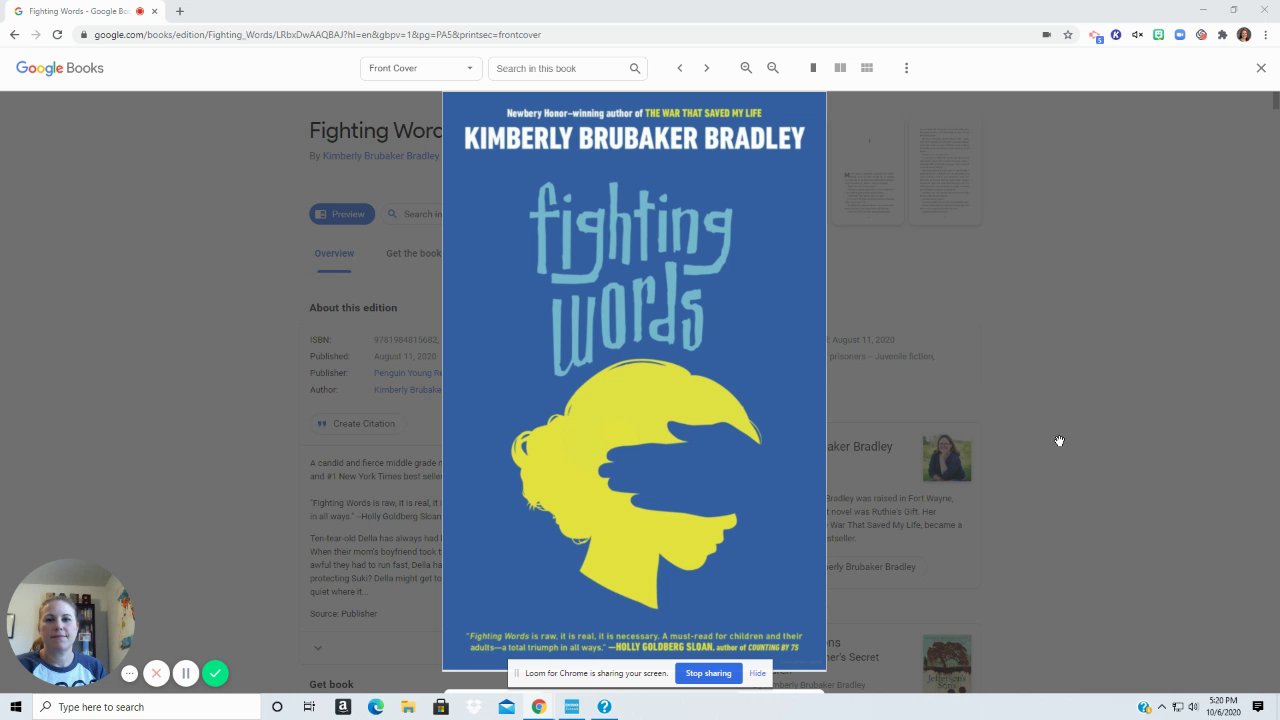Image resolution: width=1280 pixels, height=720 pixels.
Task: Open the Get the book tab
Action: [x=413, y=253]
